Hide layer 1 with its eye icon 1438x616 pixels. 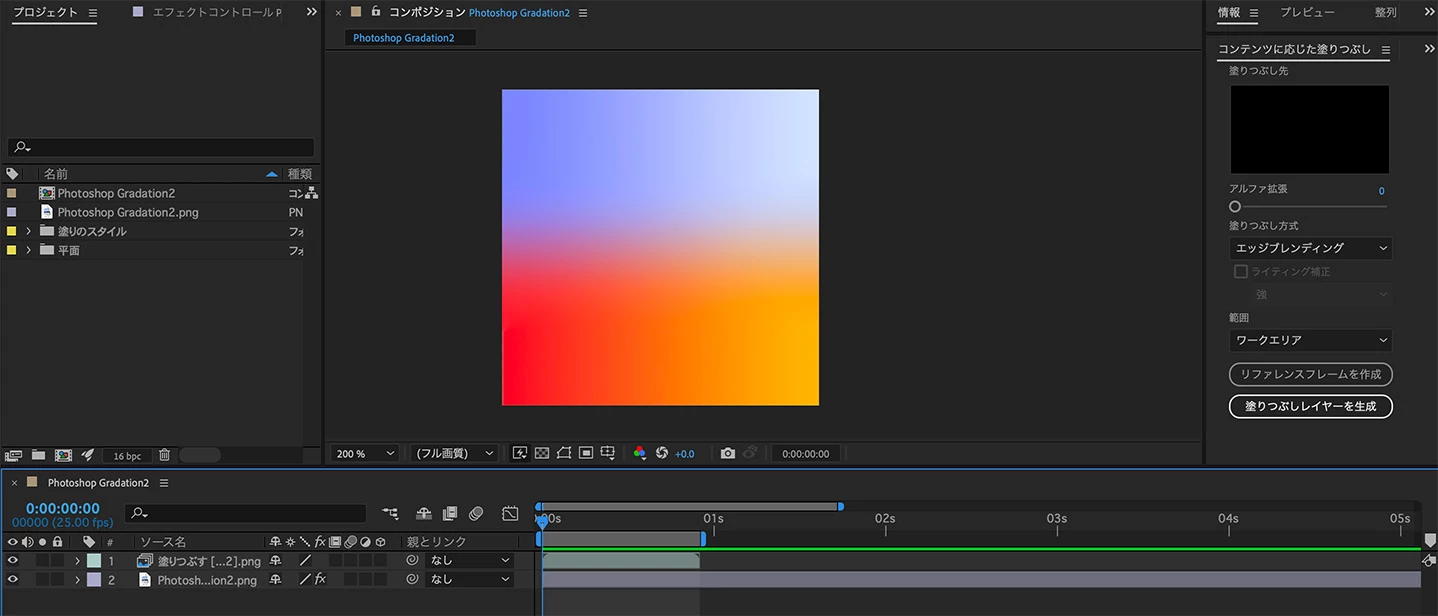click(12, 561)
